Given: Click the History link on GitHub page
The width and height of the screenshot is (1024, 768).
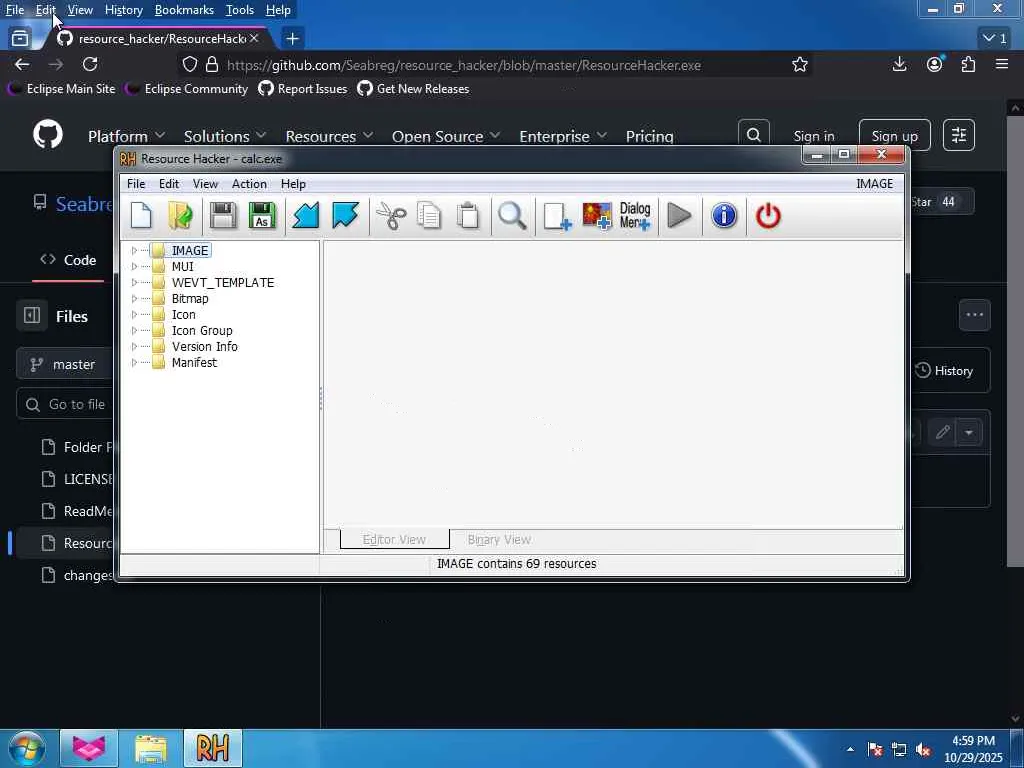Looking at the screenshot, I should (944, 370).
